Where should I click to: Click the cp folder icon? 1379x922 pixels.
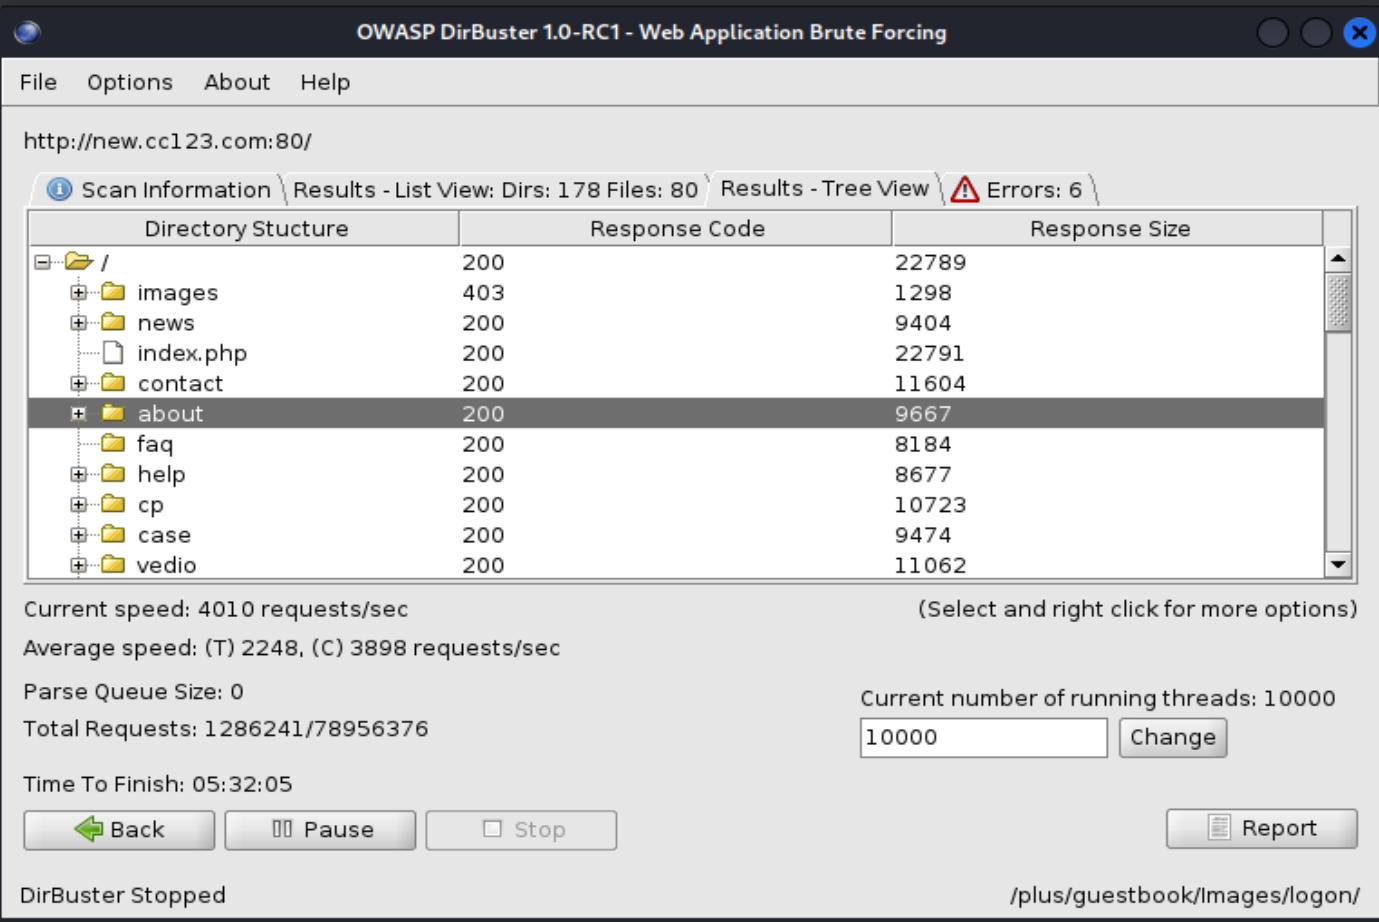tap(113, 504)
